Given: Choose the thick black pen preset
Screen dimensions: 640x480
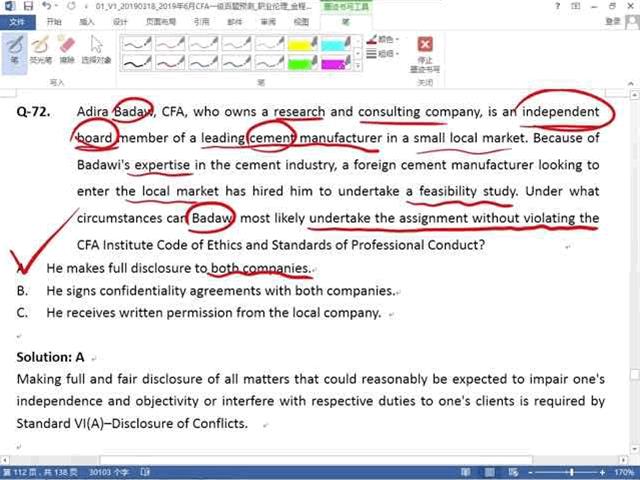Looking at the screenshot, I should (x=137, y=63).
